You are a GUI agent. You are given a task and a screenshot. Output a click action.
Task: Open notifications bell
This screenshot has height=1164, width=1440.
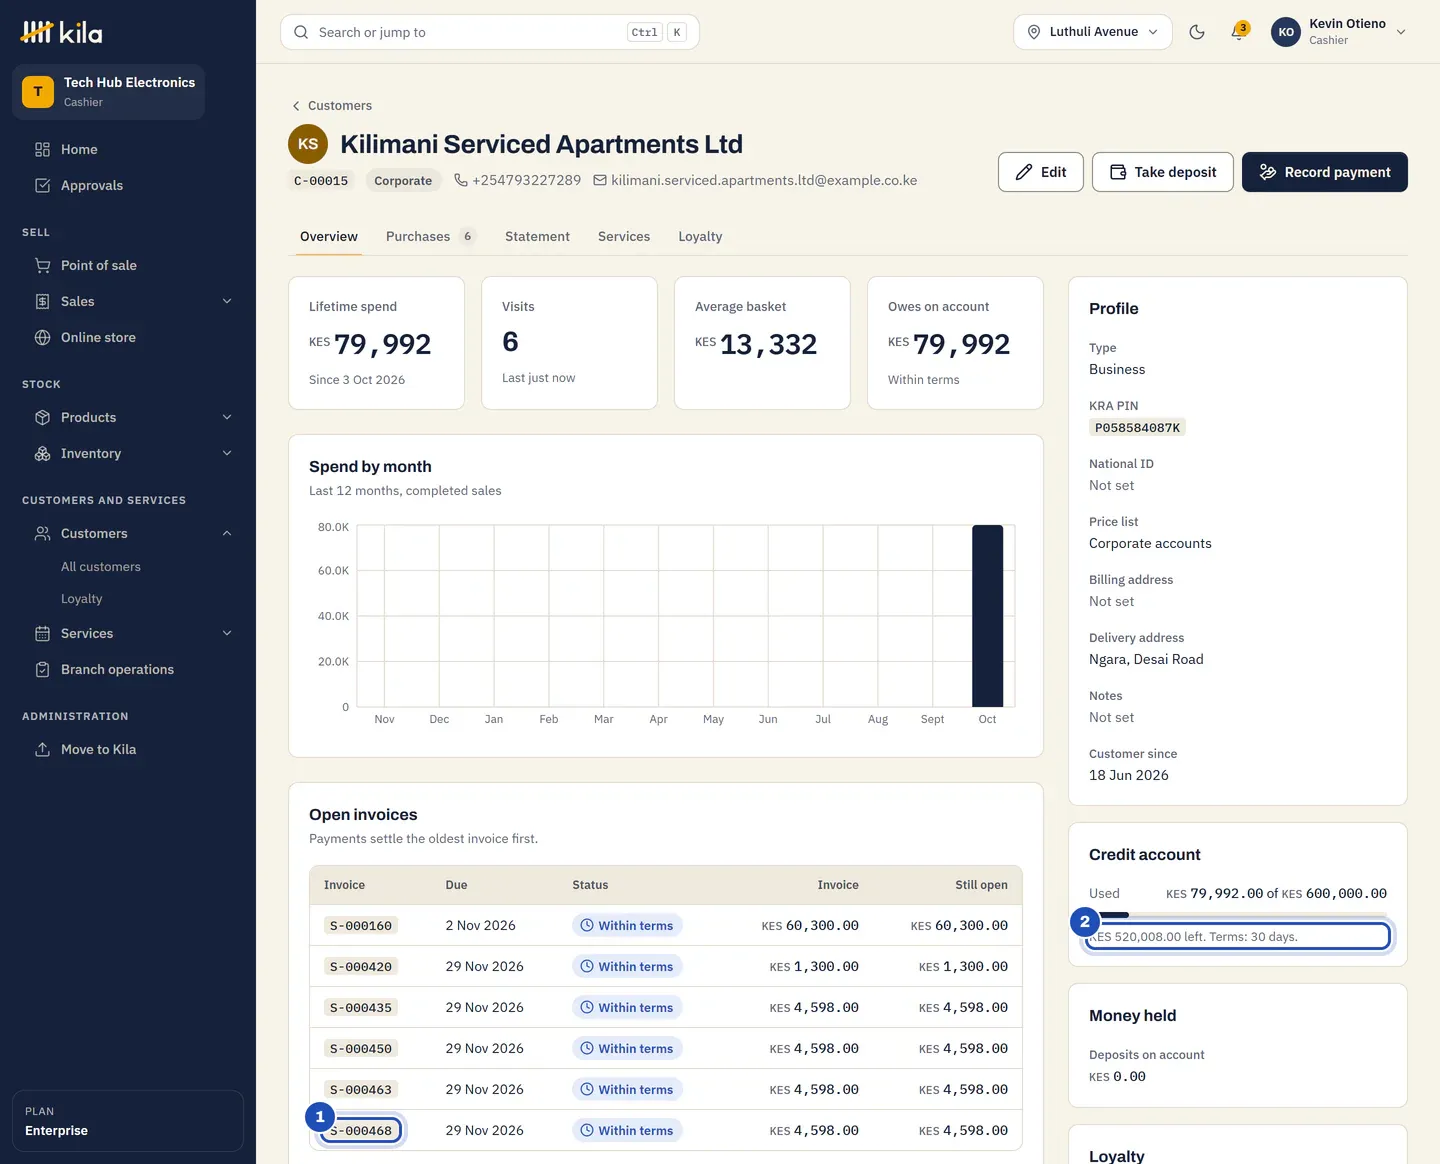(1238, 32)
